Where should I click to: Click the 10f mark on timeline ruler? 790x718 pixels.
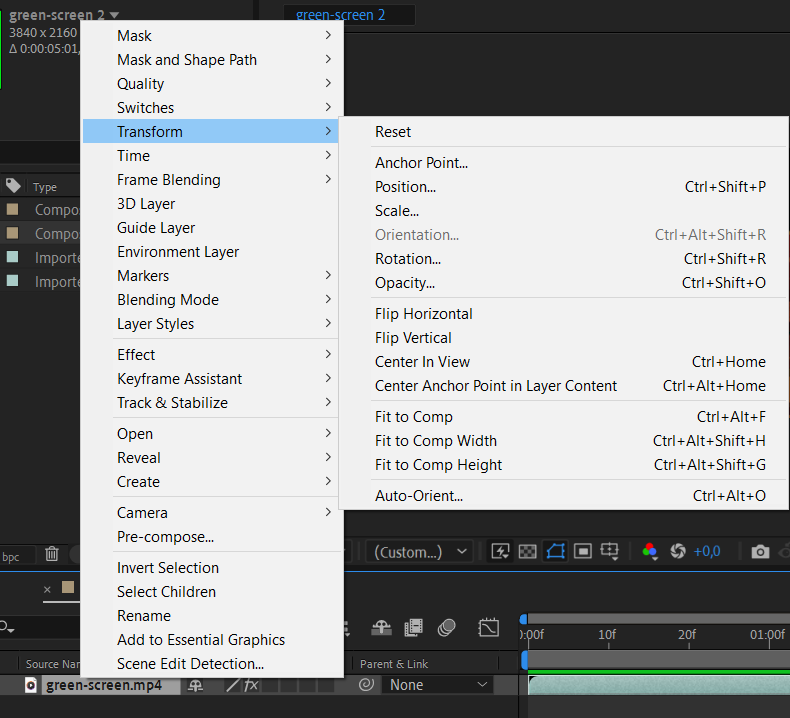[607, 635]
